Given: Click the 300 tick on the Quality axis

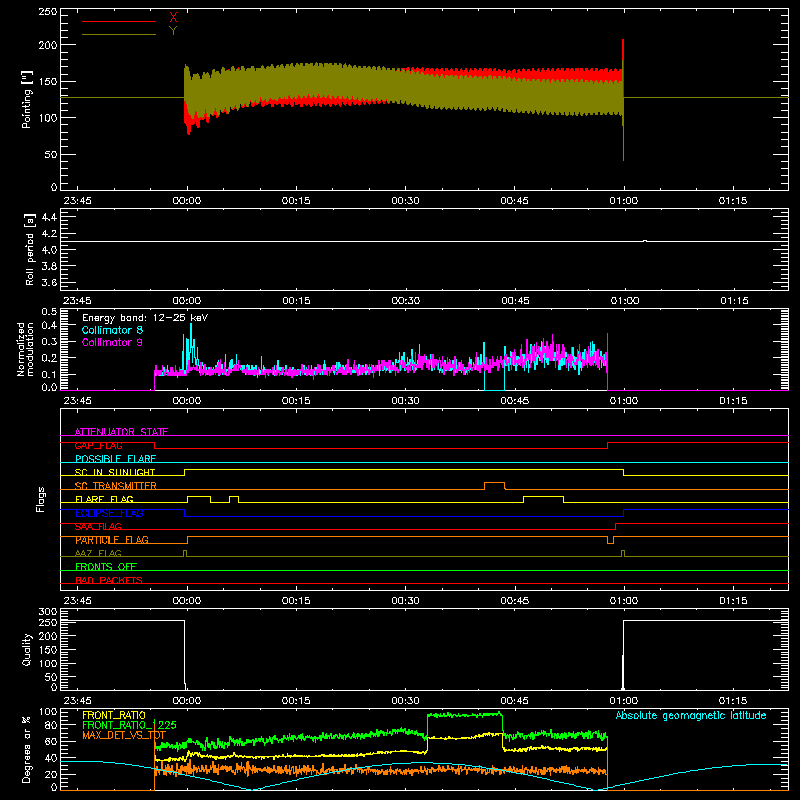Looking at the screenshot, I should [x=48, y=612].
